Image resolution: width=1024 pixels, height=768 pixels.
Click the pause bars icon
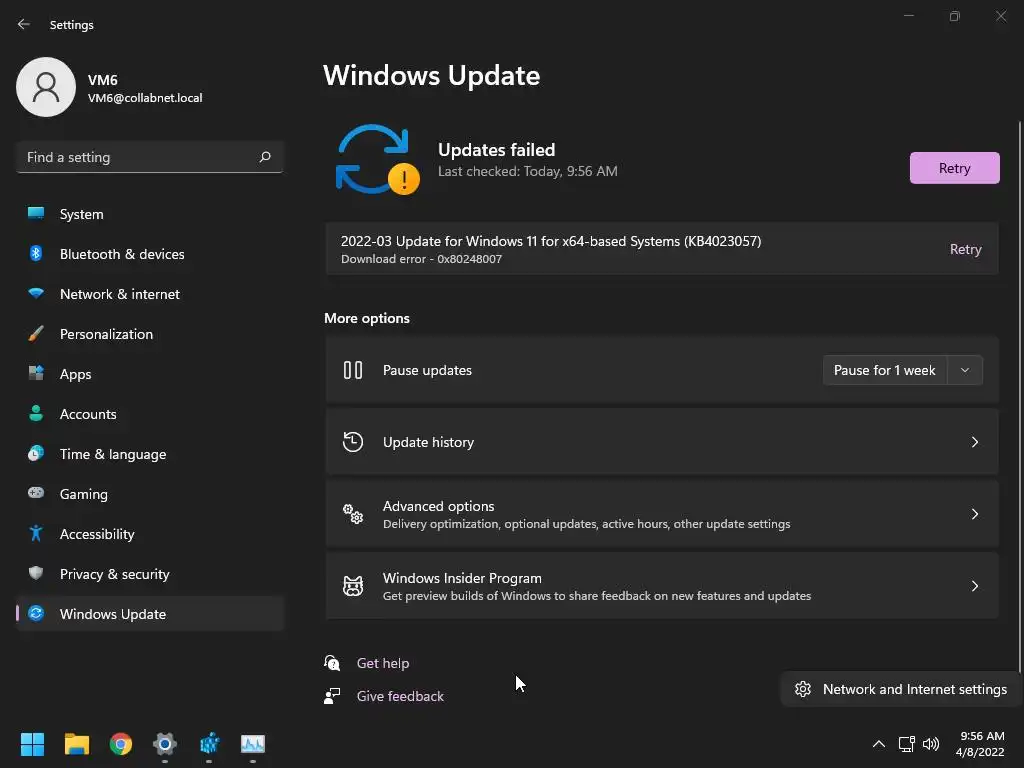tap(353, 370)
